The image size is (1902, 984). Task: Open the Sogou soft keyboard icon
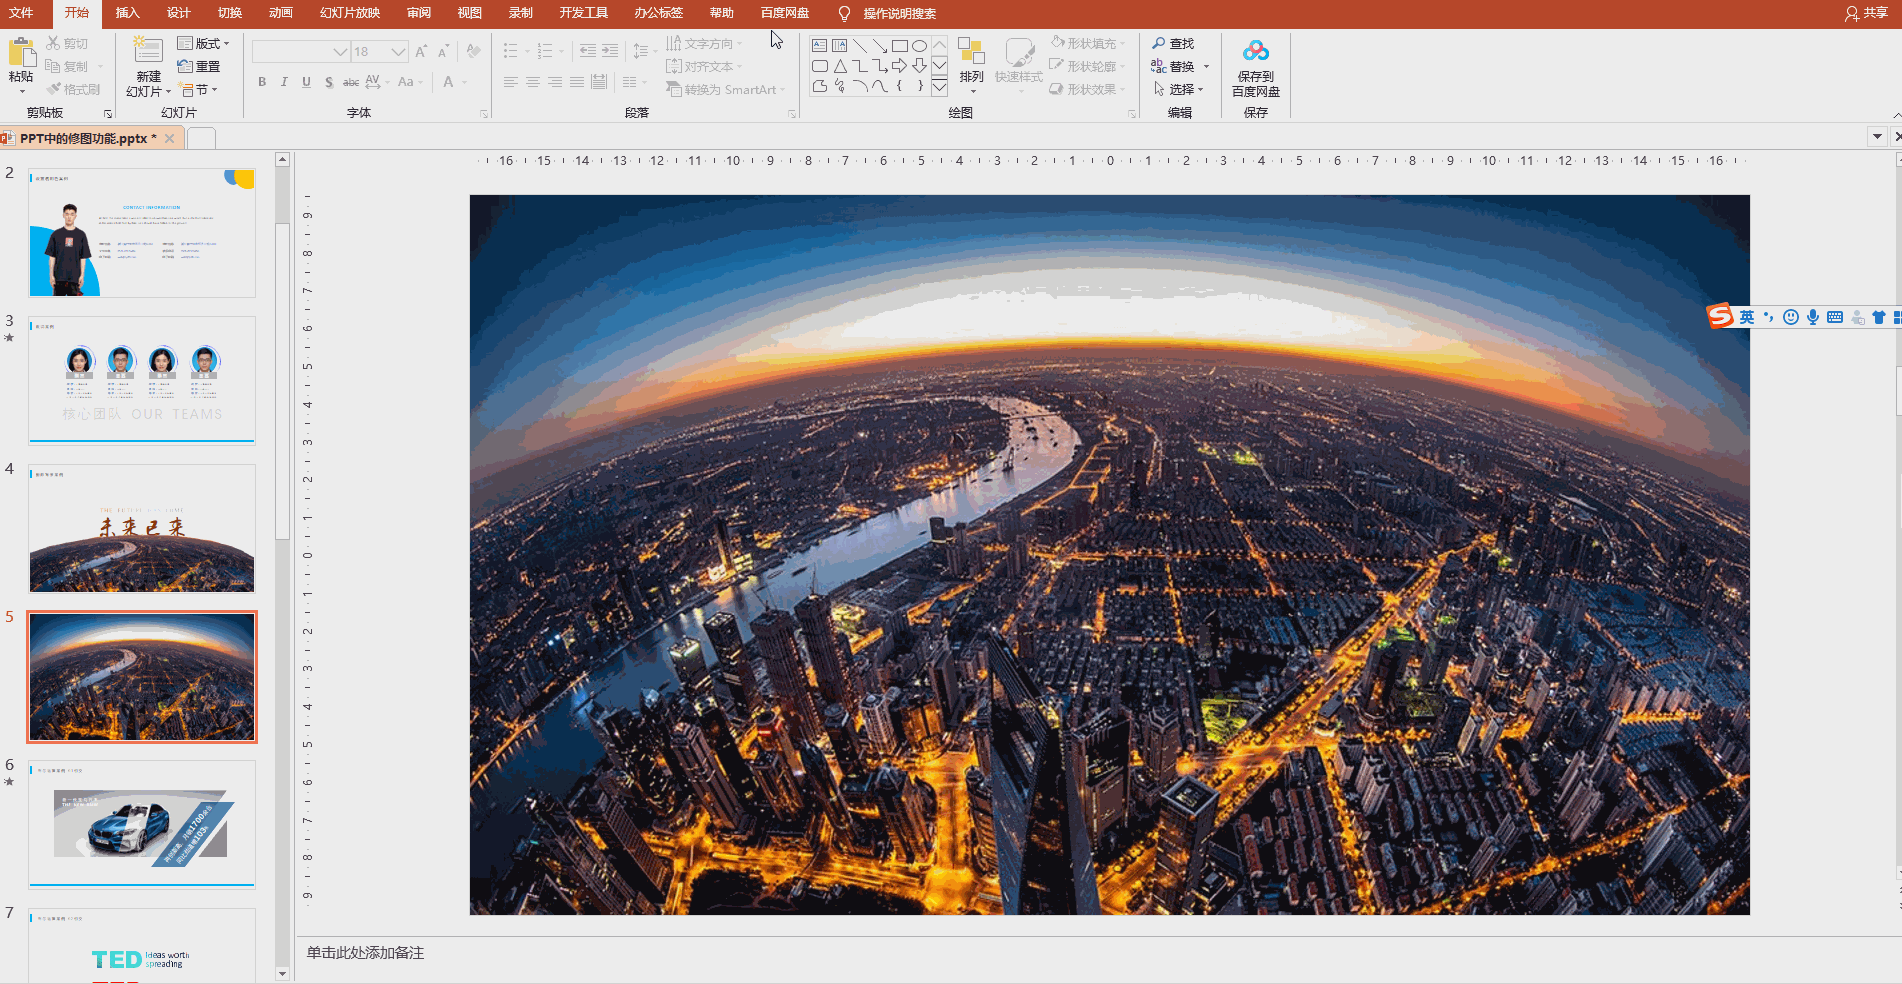coord(1835,317)
